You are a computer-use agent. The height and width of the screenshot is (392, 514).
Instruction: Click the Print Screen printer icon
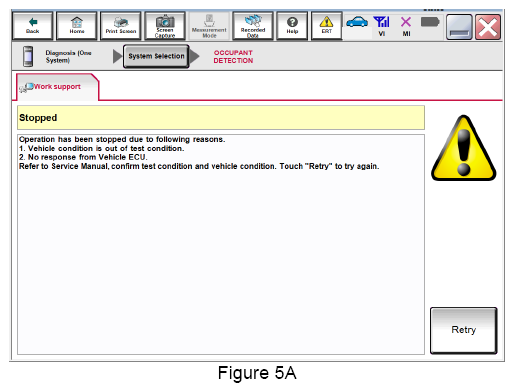(x=121, y=26)
